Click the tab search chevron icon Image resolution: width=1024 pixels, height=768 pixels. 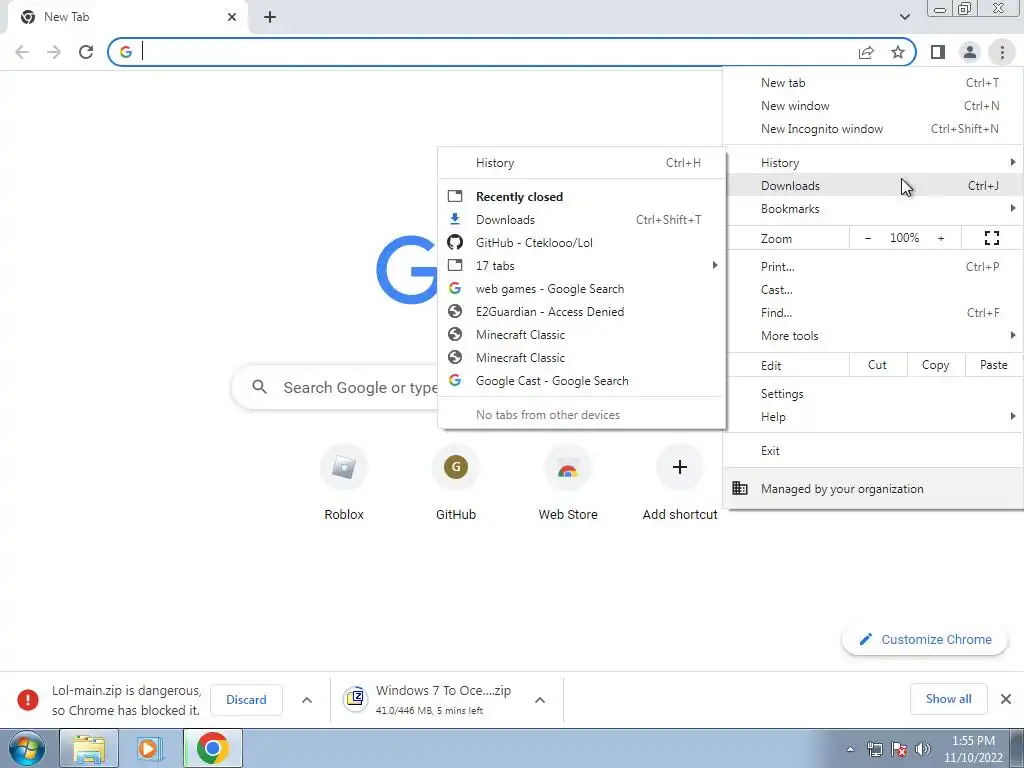tap(904, 17)
